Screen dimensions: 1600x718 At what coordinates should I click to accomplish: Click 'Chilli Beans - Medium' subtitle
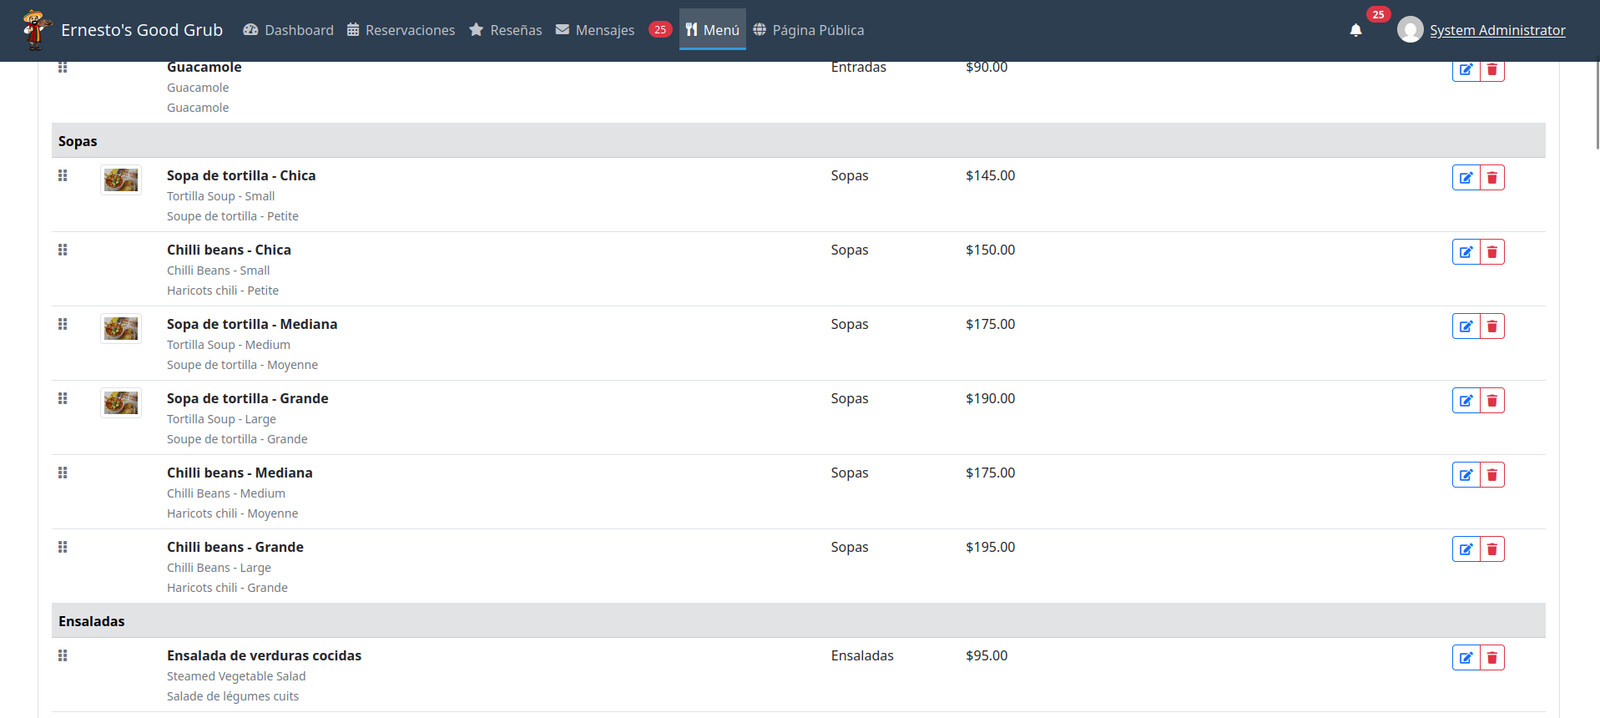226,494
